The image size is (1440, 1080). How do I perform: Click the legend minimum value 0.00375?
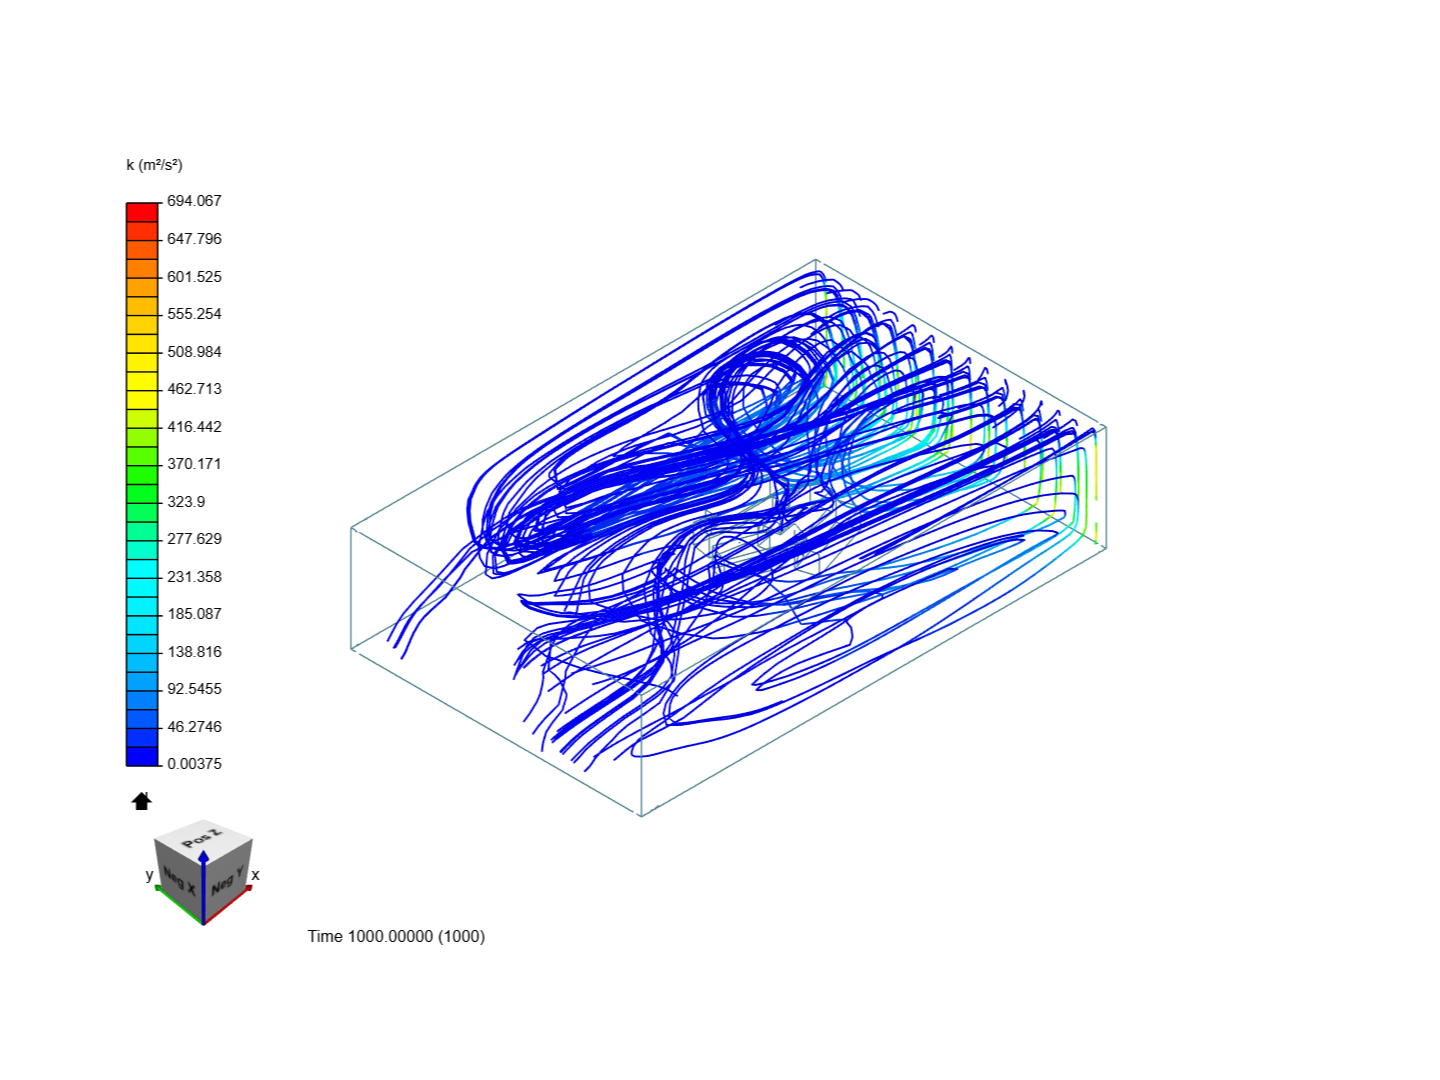coord(194,764)
